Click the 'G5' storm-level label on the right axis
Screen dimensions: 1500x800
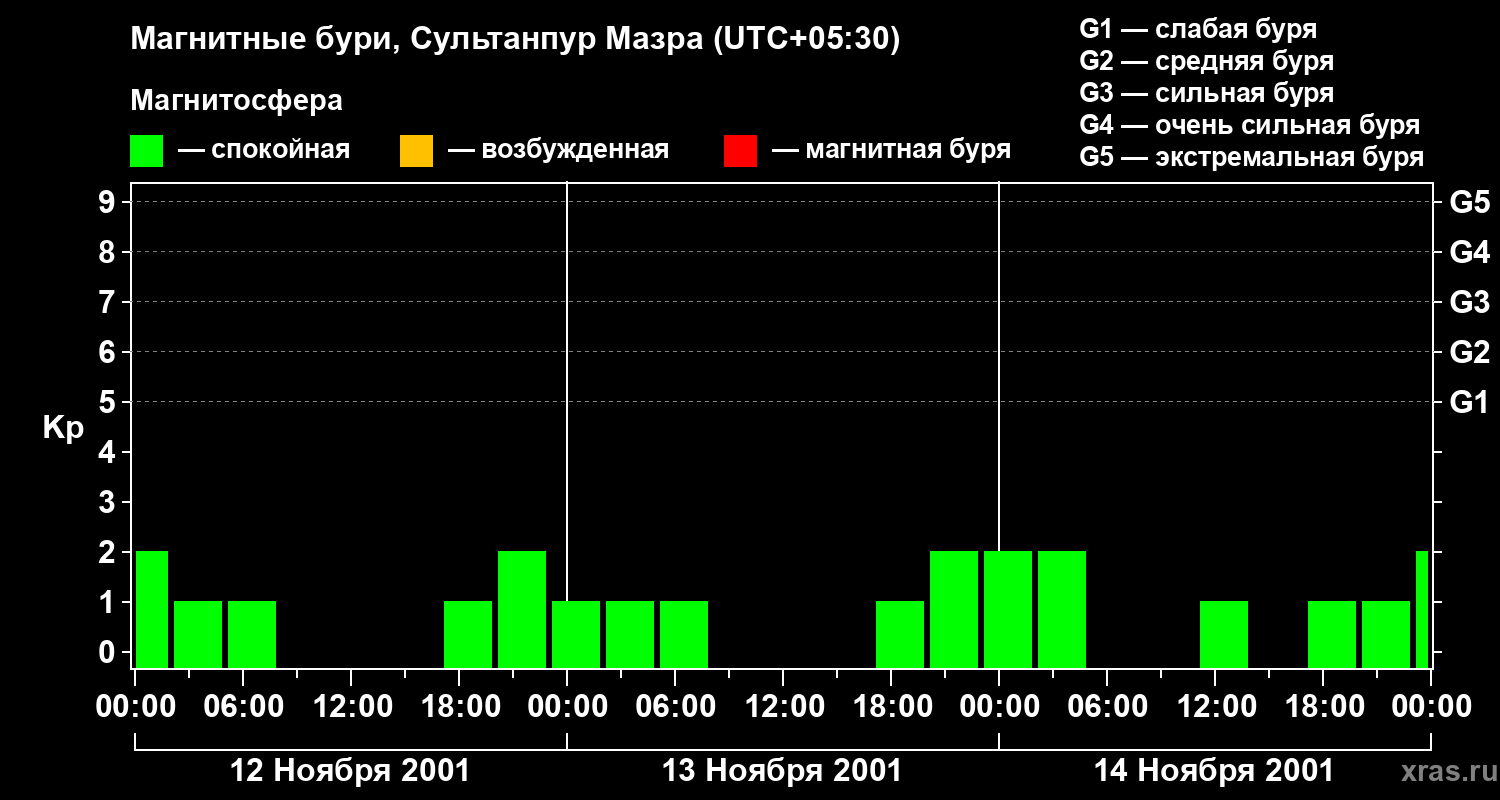(x=1470, y=202)
